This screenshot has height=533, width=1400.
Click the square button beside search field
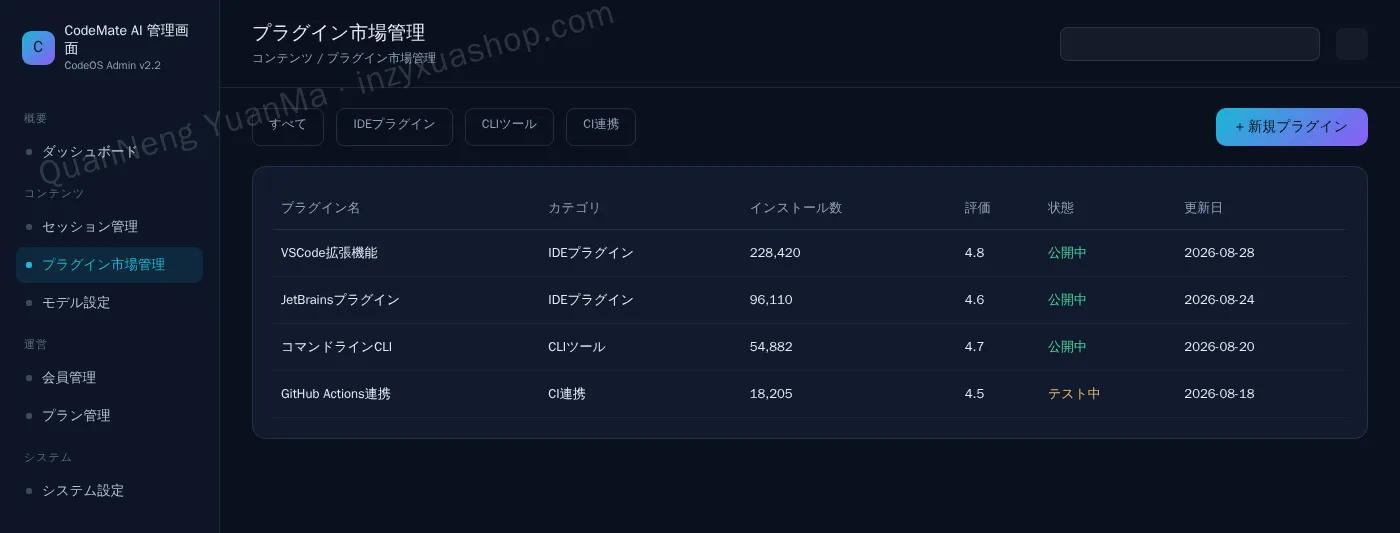tap(1352, 44)
